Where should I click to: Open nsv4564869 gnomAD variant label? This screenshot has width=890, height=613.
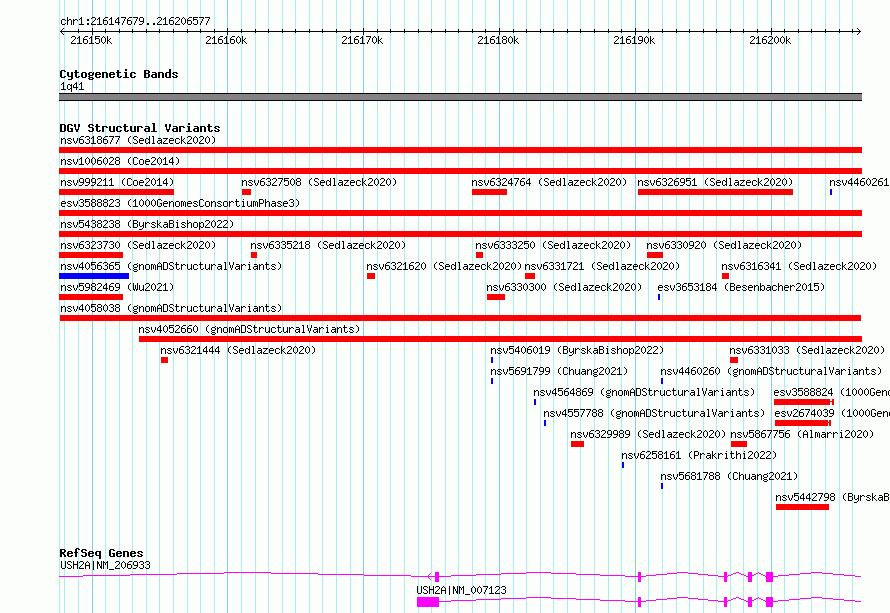click(644, 392)
